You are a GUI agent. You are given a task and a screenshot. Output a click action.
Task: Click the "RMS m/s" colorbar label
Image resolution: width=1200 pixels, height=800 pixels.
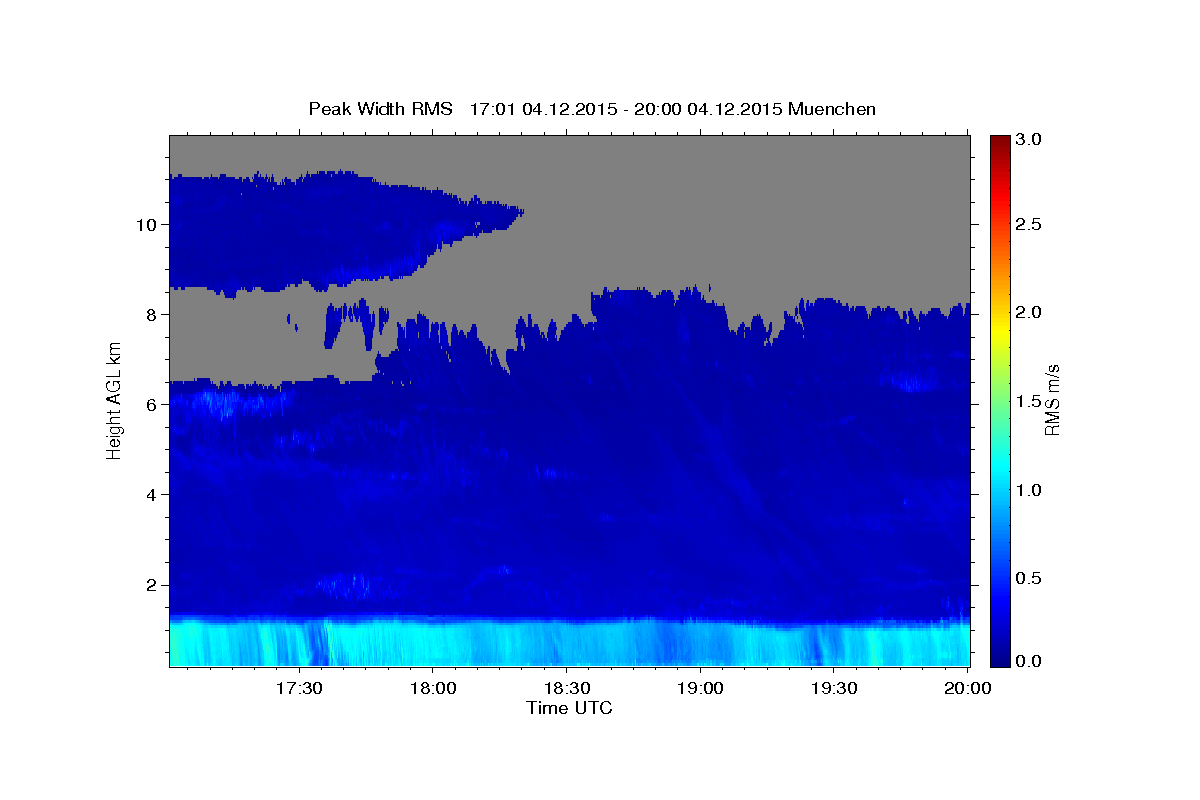(x=1051, y=400)
